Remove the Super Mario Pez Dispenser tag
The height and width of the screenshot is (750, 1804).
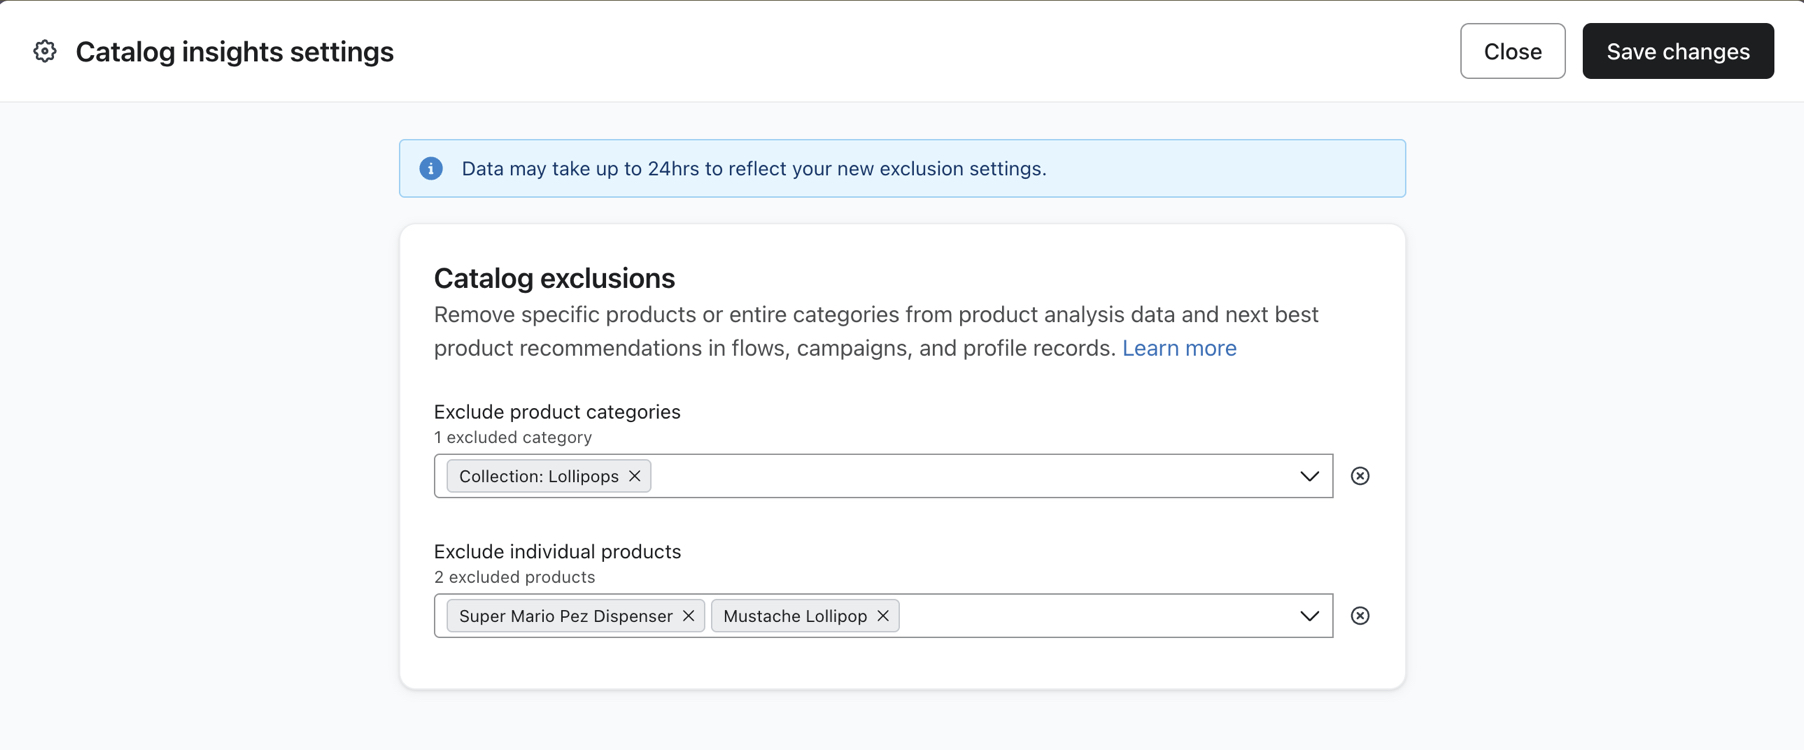[688, 616]
